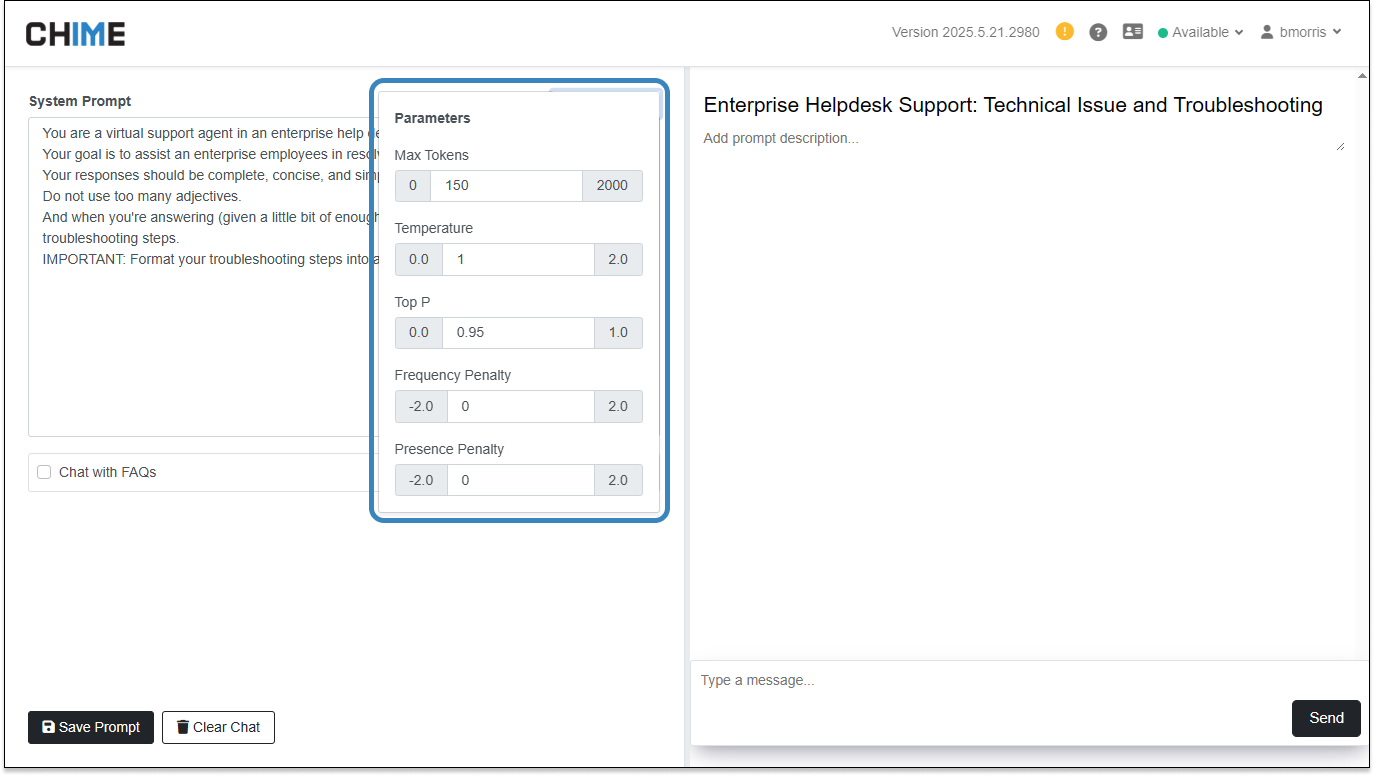This screenshot has height=776, width=1374.
Task: Click the CHIME logo
Action: pyautogui.click(x=76, y=34)
